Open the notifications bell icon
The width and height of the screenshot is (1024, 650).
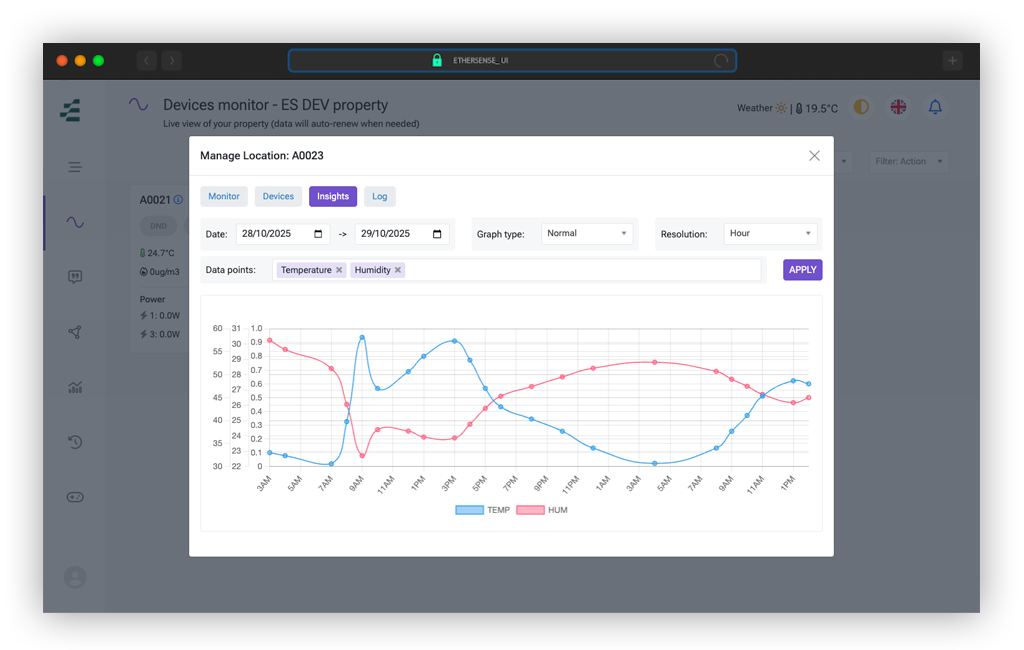935,107
